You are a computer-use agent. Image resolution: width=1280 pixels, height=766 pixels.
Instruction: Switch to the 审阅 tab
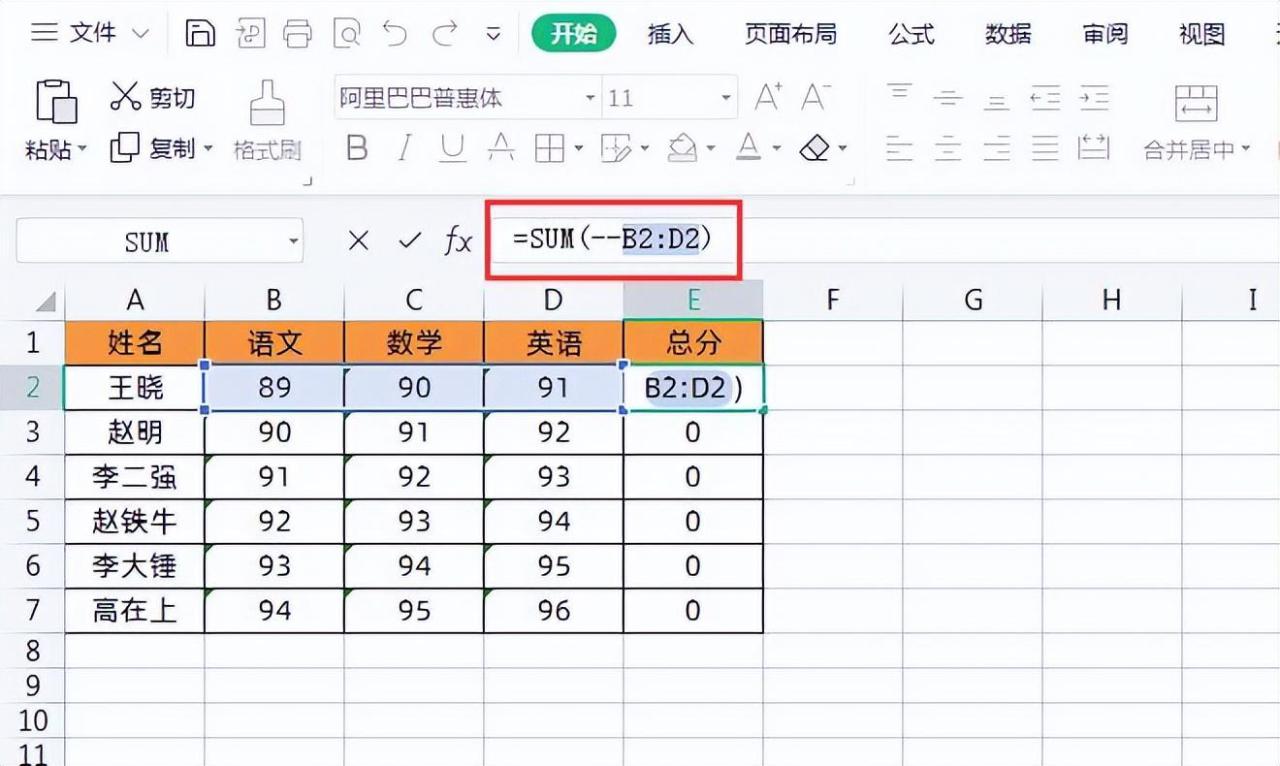pos(1105,34)
